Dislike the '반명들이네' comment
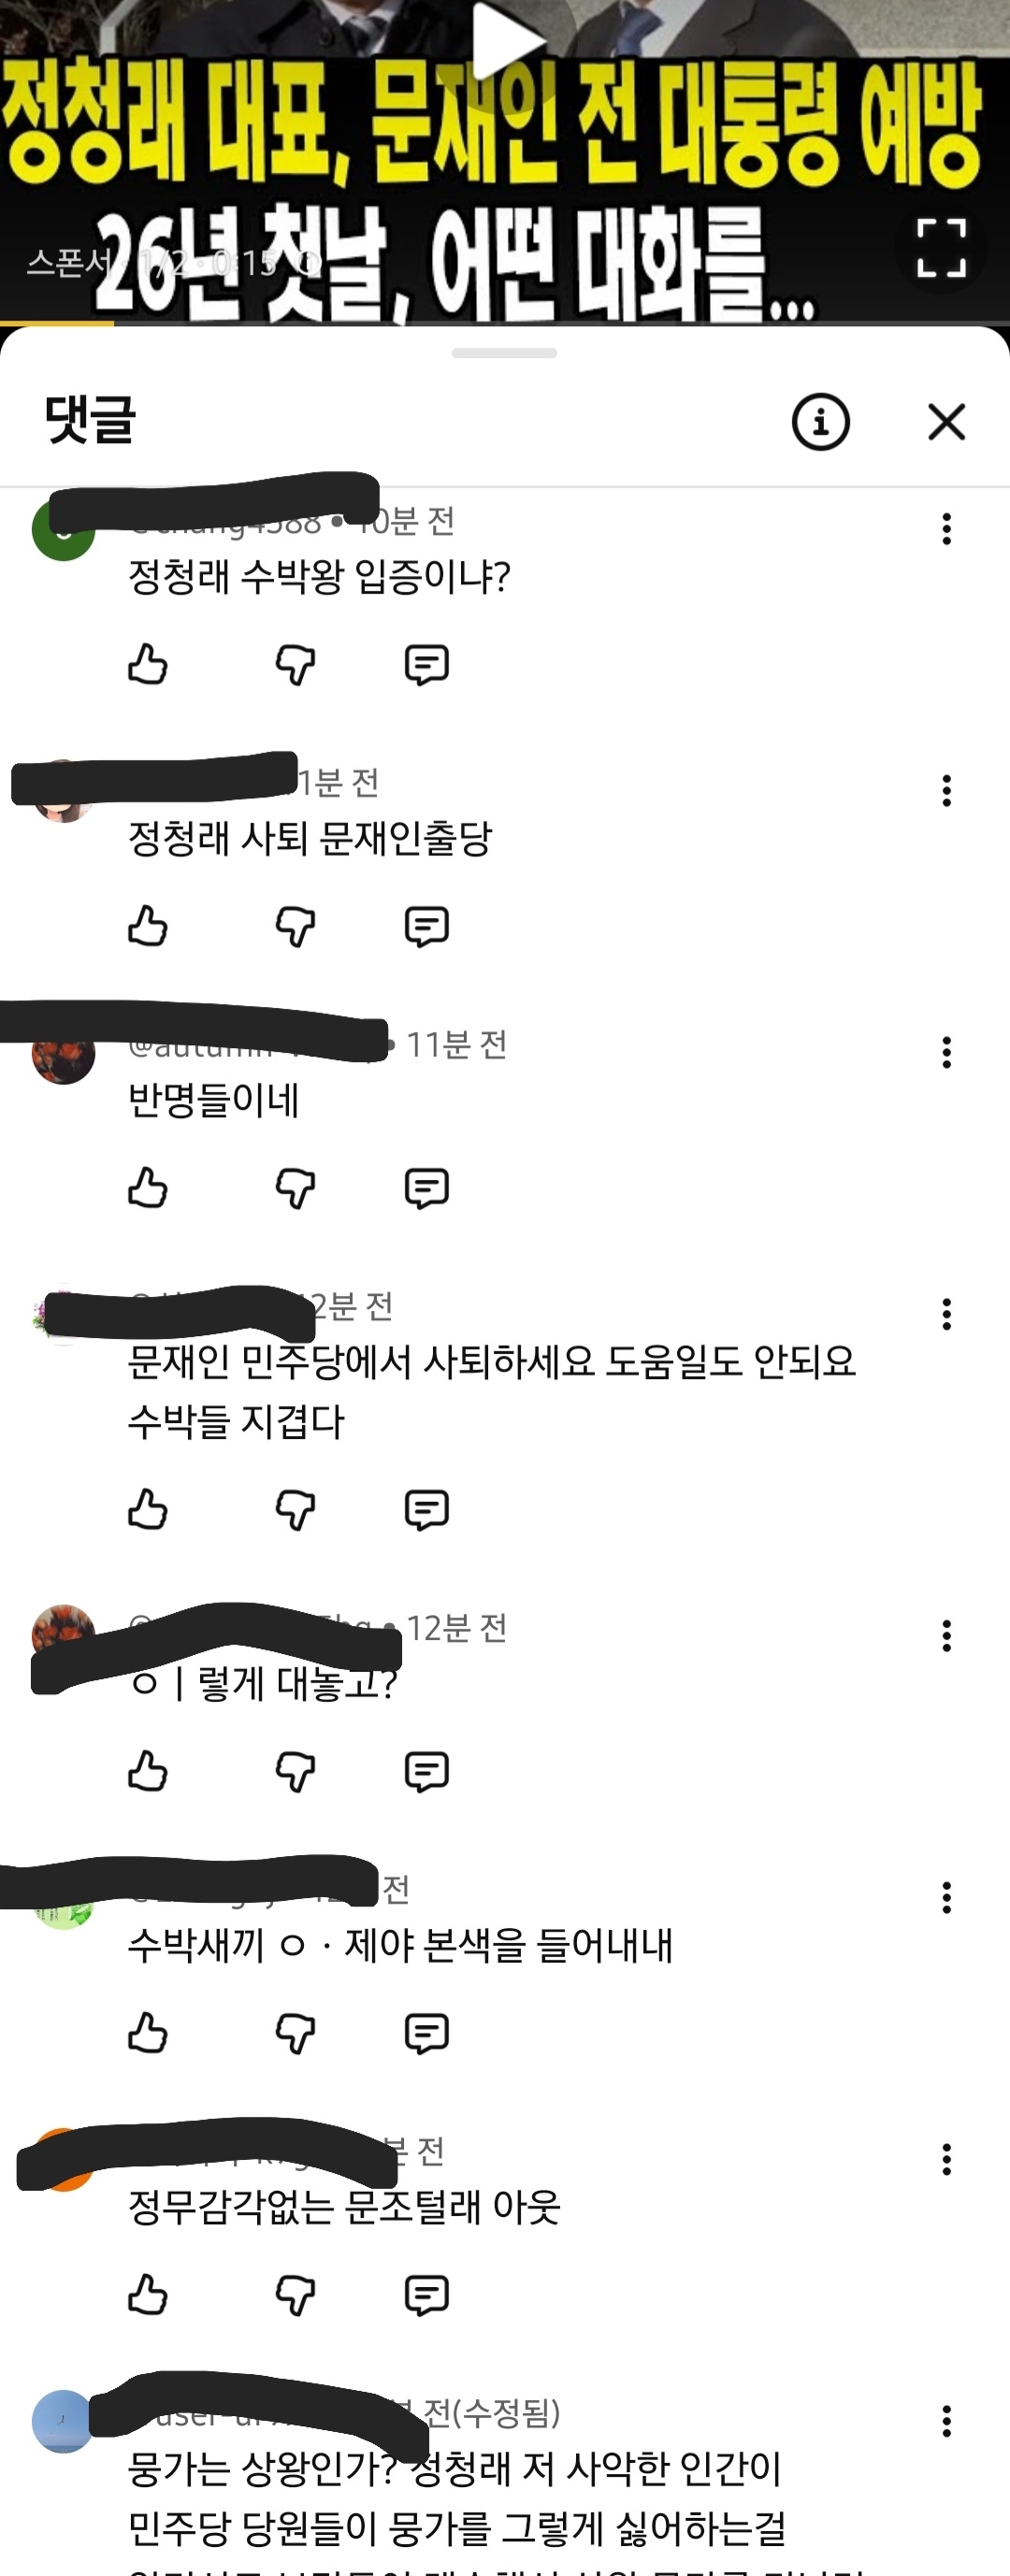Screen dimensions: 1010x2576 (295, 1189)
